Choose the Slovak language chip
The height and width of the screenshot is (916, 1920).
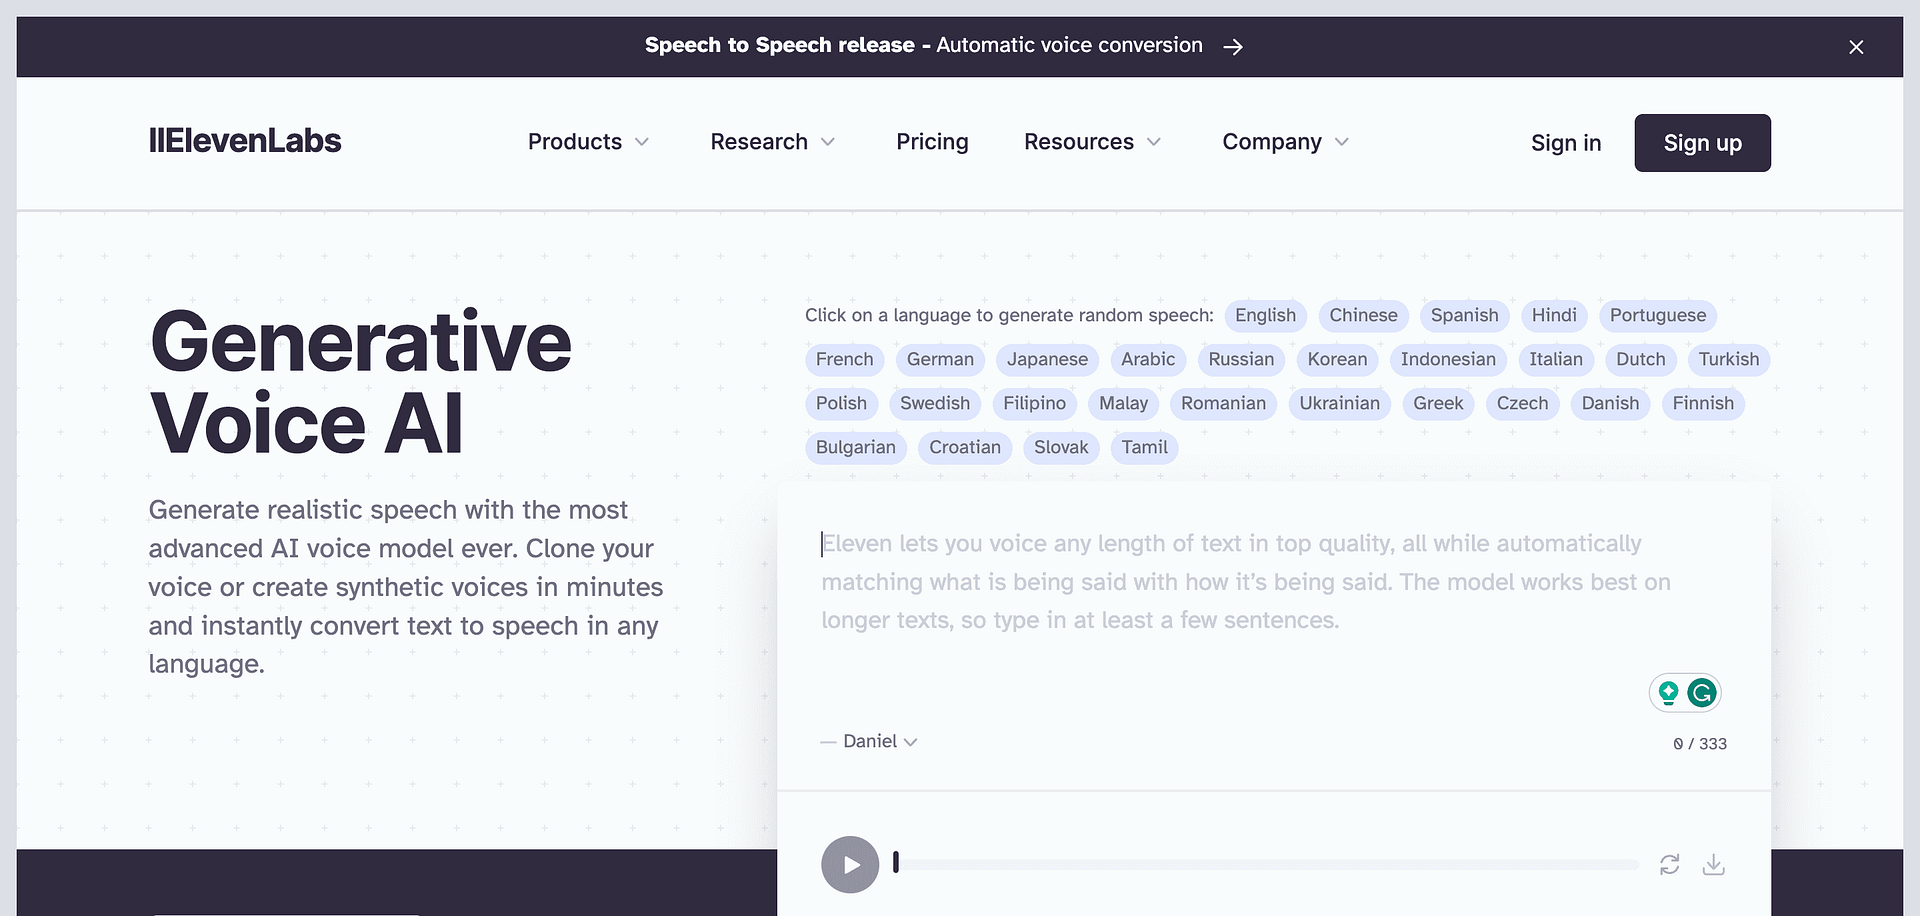click(x=1061, y=447)
